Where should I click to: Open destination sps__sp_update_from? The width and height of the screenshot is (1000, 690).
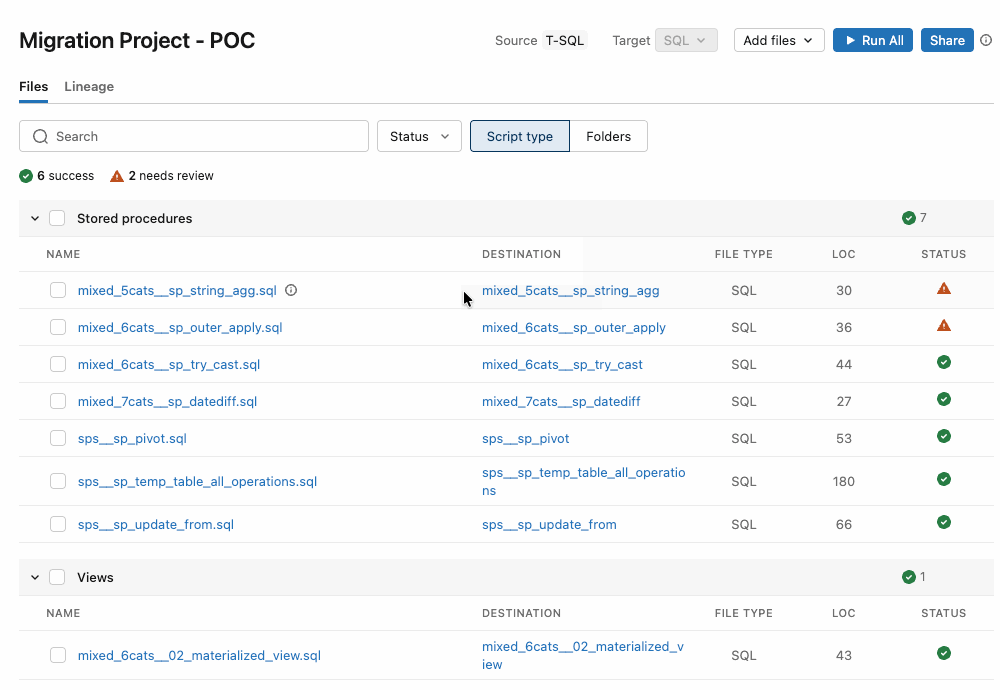(549, 524)
